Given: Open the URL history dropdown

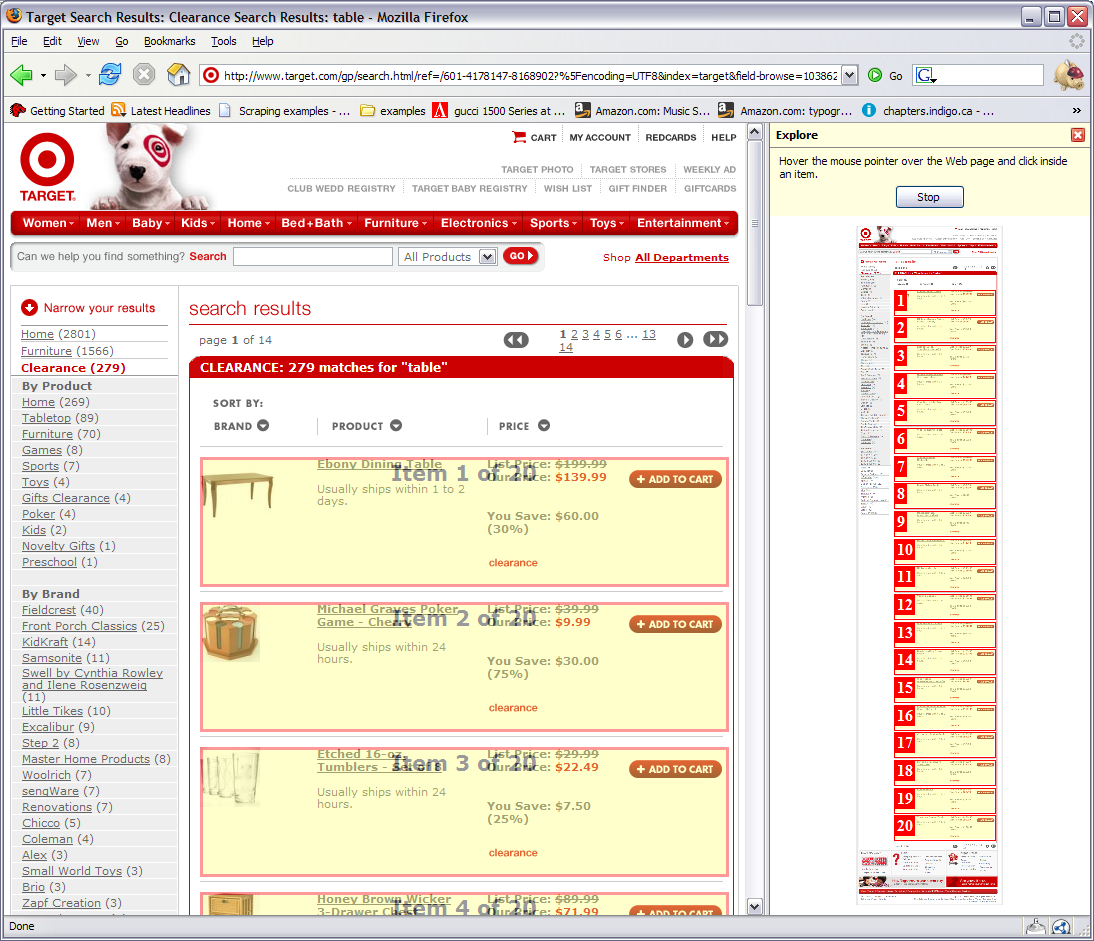Looking at the screenshot, I should coord(849,75).
